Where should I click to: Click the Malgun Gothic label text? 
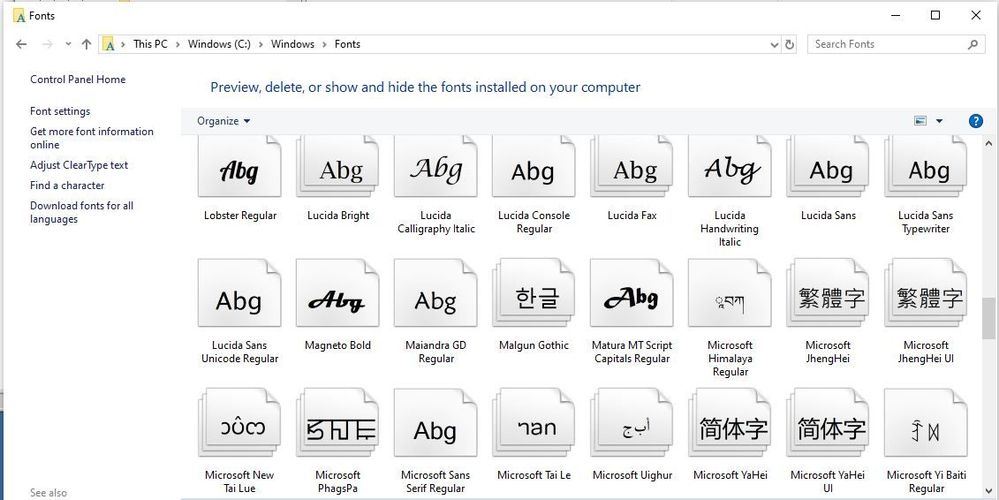pos(534,346)
